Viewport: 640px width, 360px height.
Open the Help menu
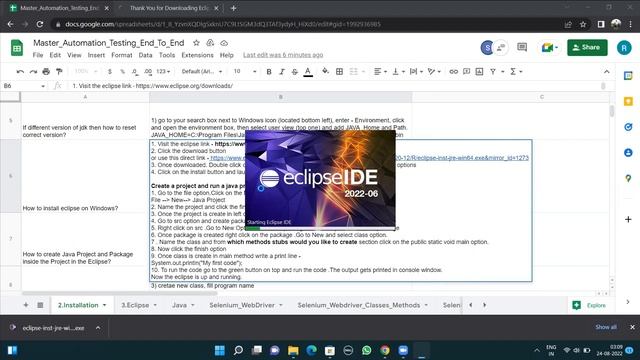(x=227, y=55)
